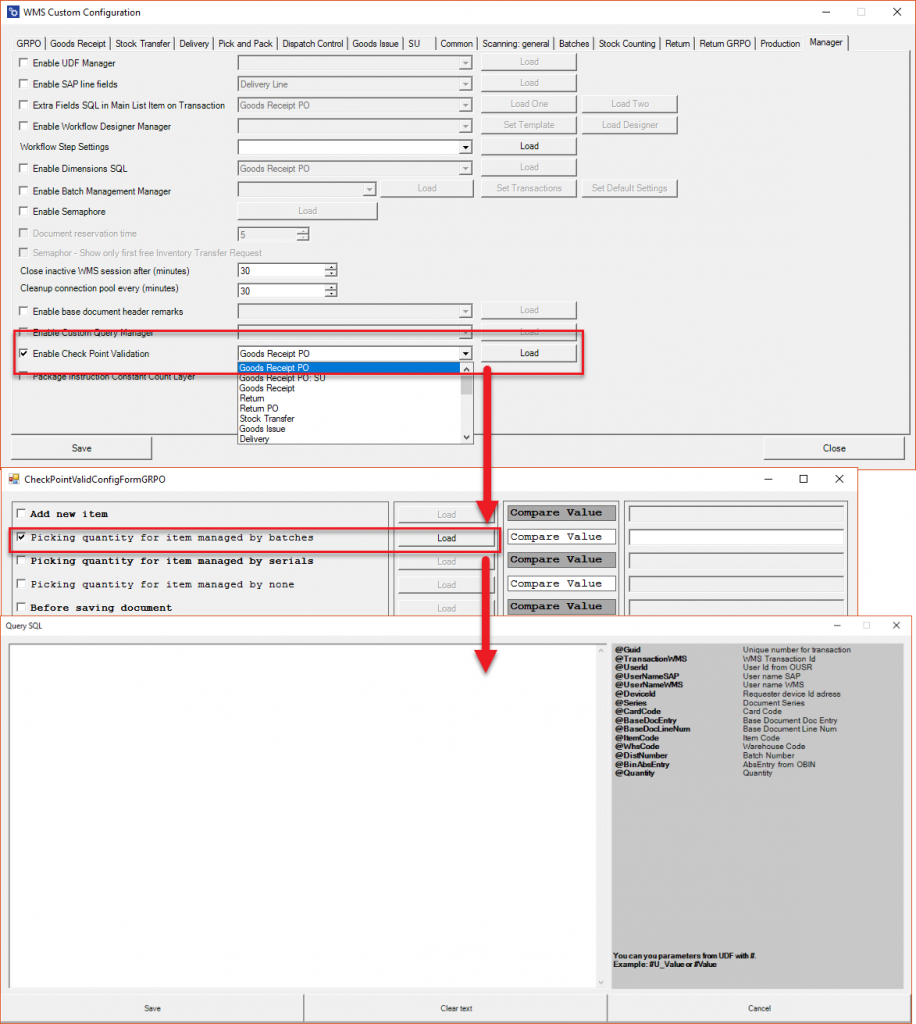The height and width of the screenshot is (1024, 916).
Task: Choose Return PO in the dropdown list
Action: pos(260,408)
